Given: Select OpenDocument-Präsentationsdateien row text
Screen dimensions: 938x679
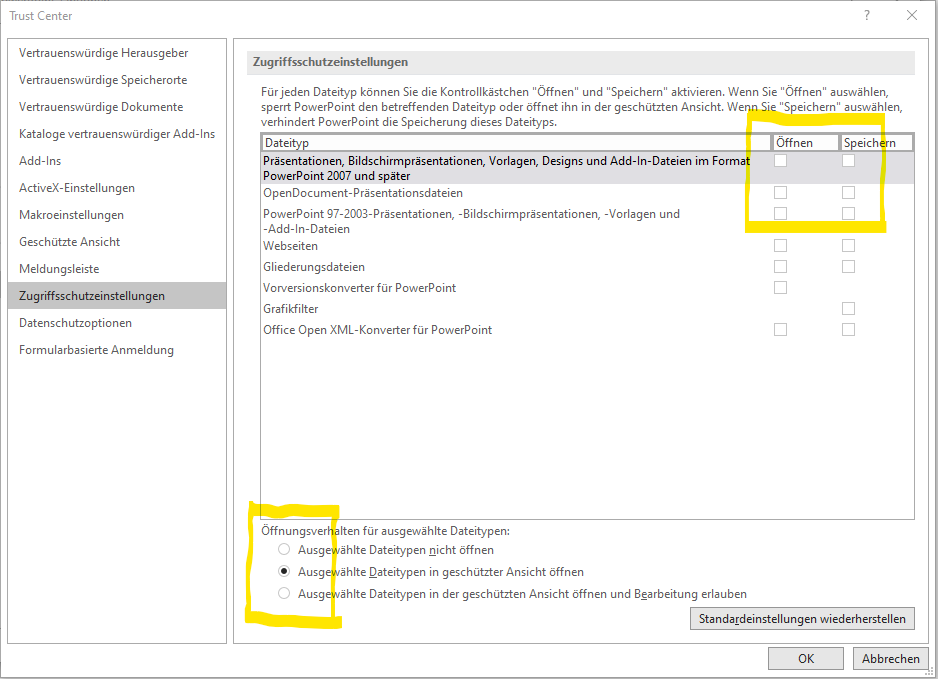Looking at the screenshot, I should click(363, 193).
